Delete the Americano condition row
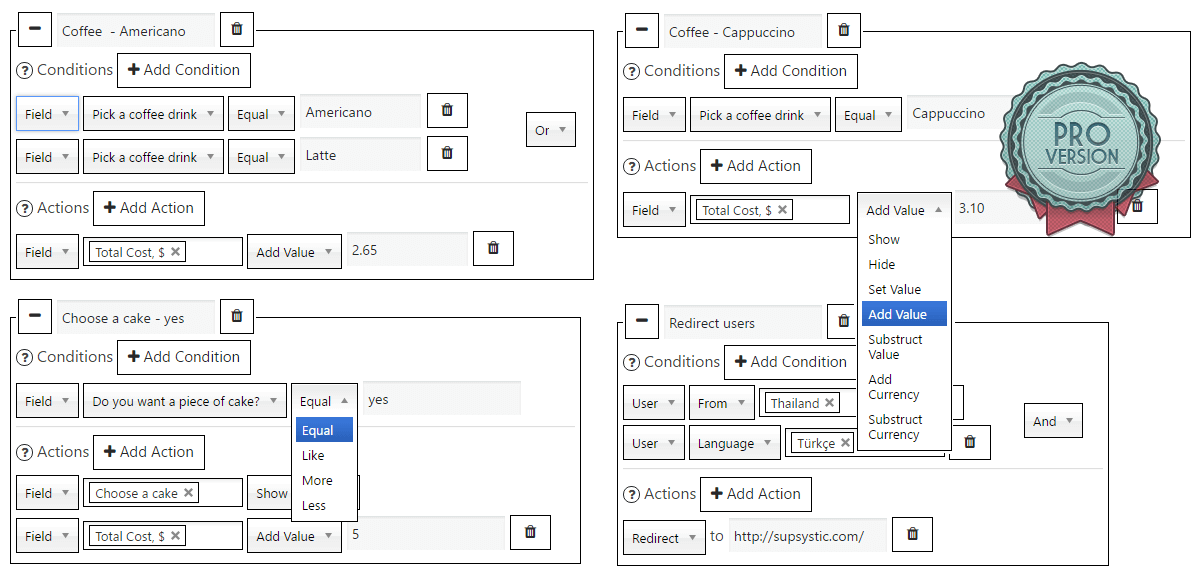1200x576 pixels. click(x=447, y=110)
